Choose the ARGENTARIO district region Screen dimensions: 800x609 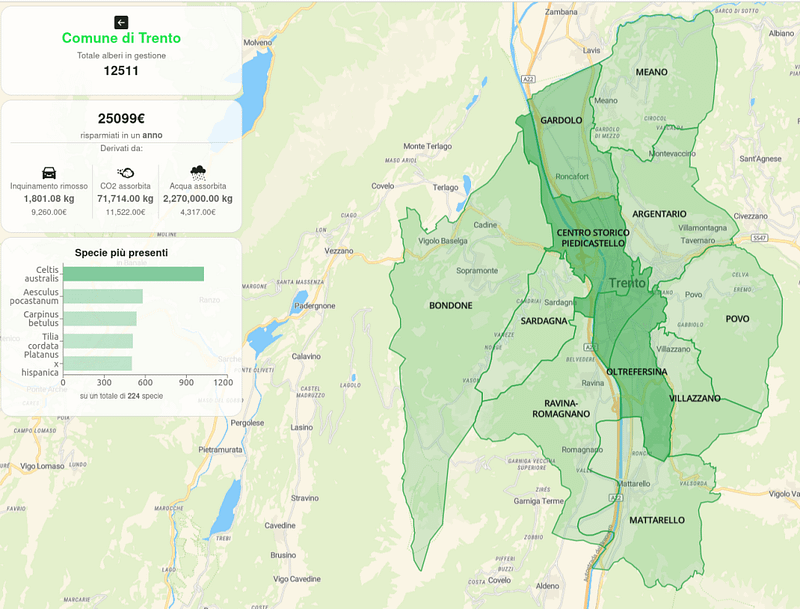(659, 214)
